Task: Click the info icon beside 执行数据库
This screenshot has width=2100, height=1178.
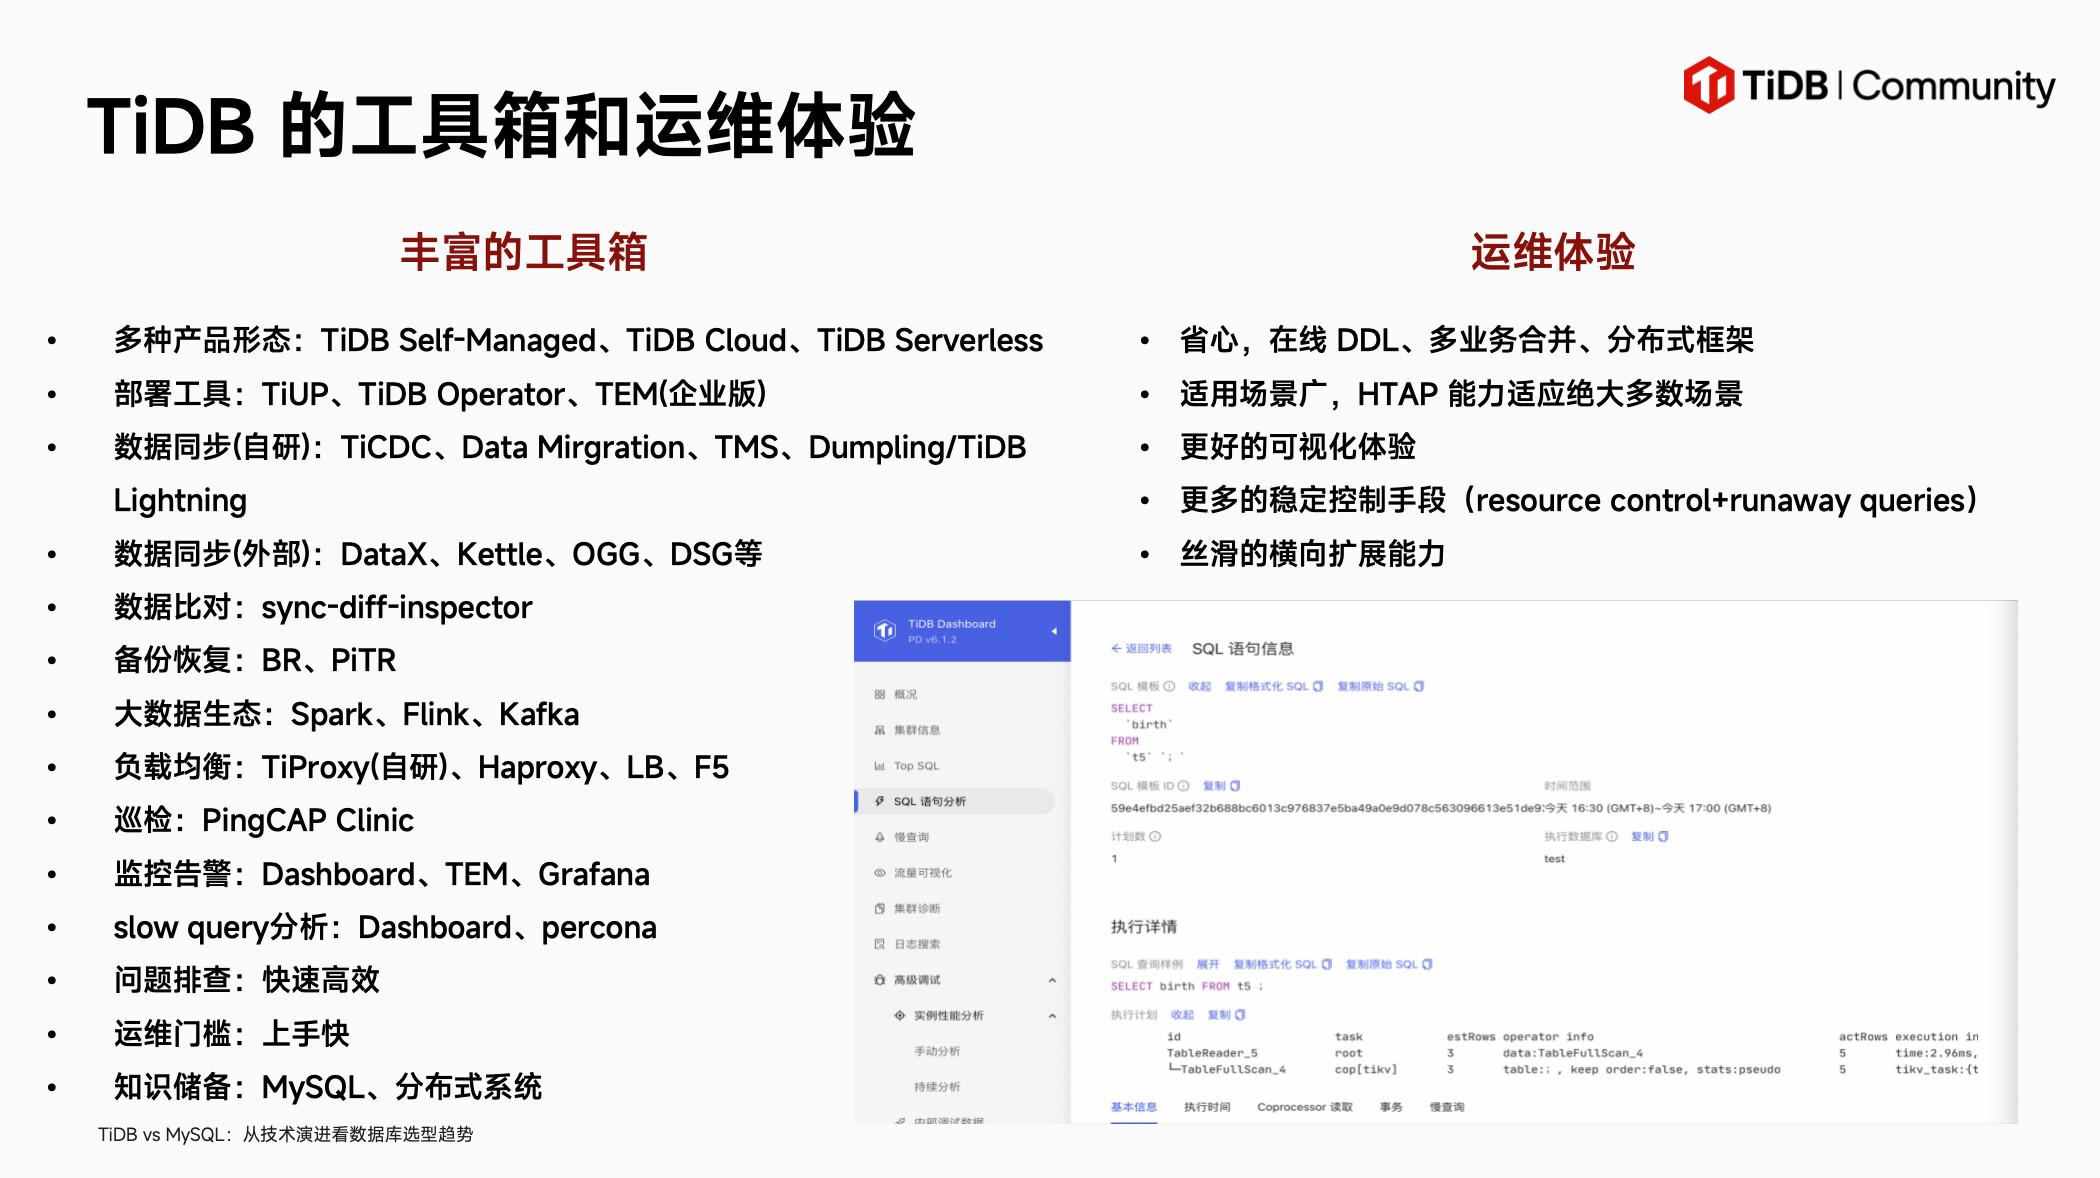Action: point(1612,836)
